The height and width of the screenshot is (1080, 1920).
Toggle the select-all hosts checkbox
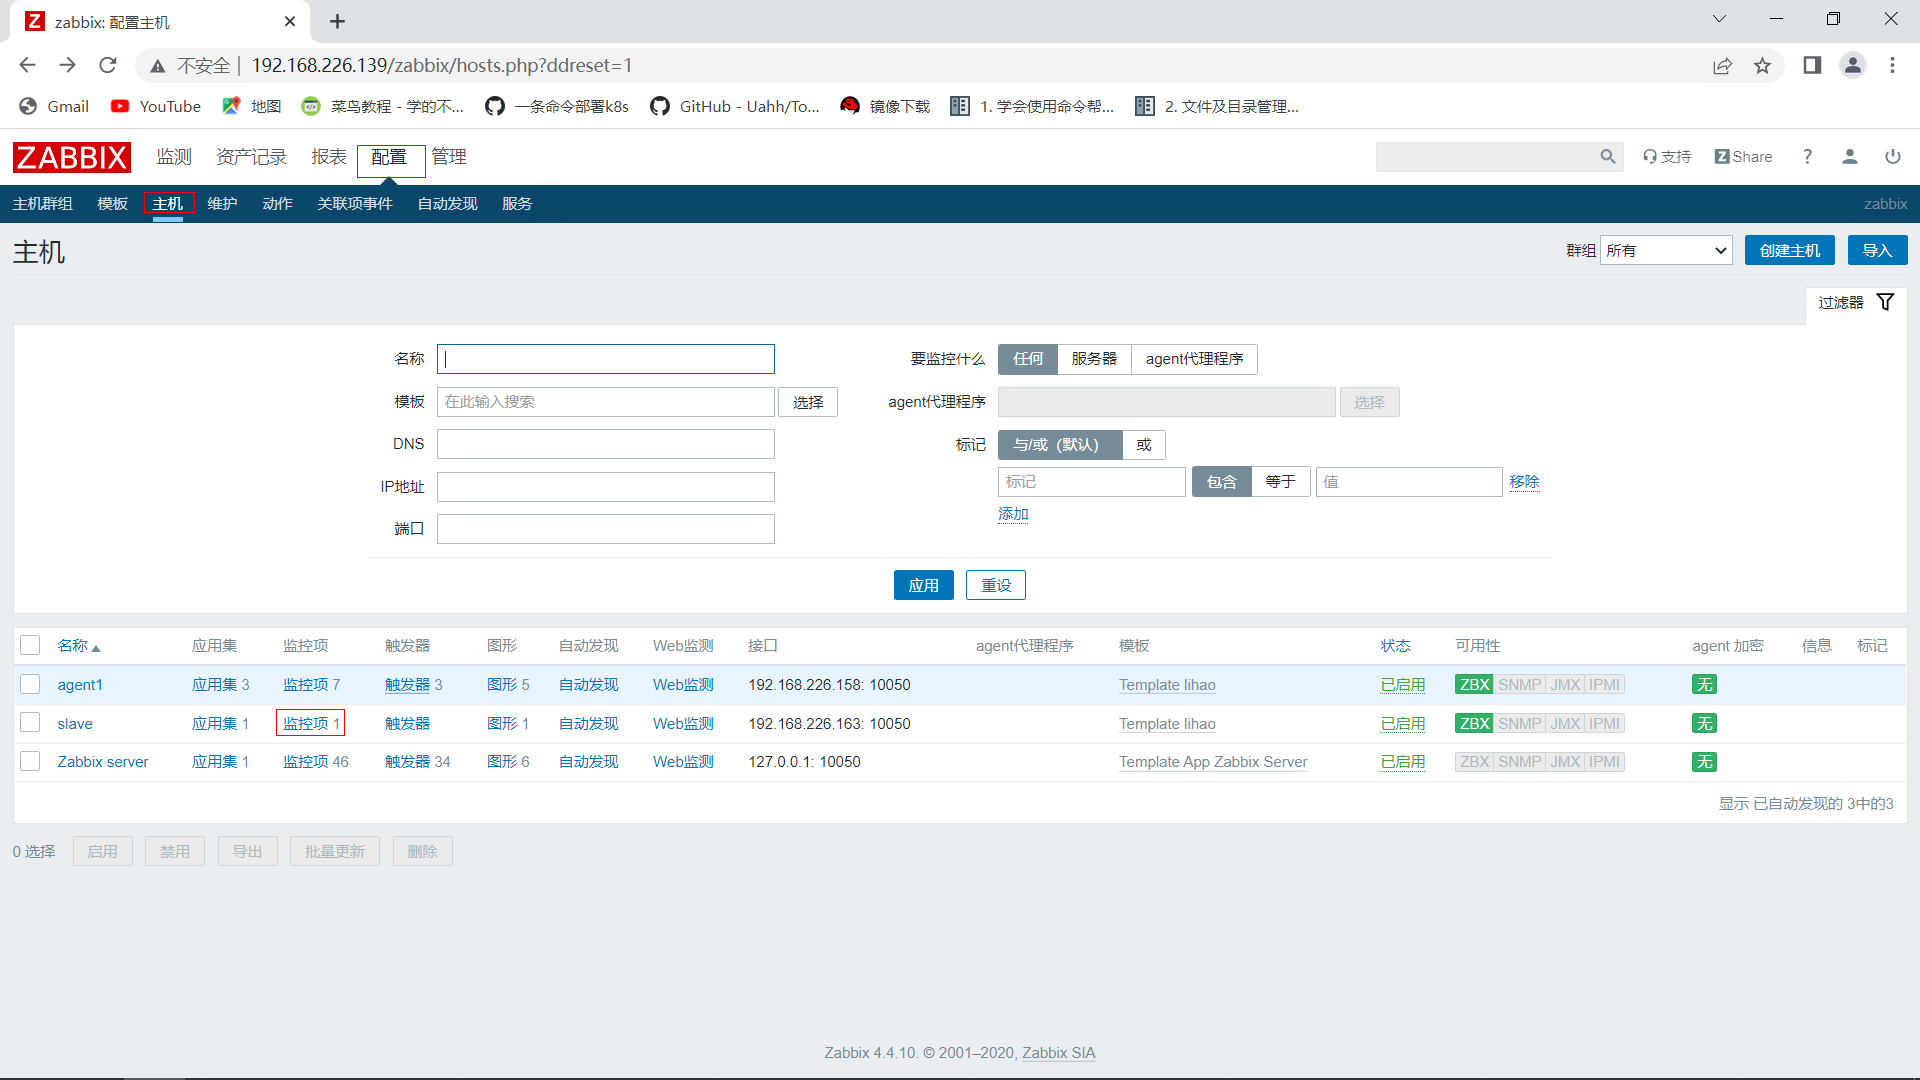[30, 646]
